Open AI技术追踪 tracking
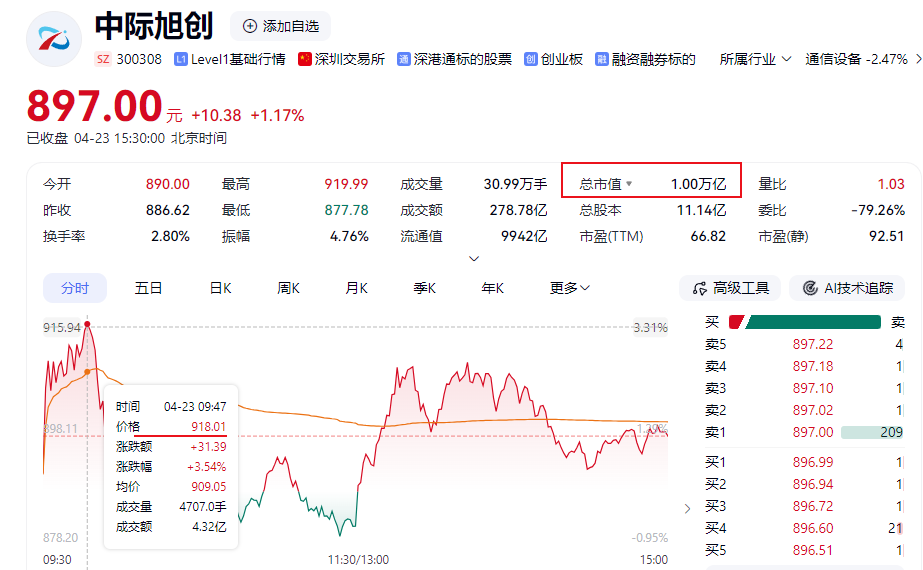The height and width of the screenshot is (570, 923). point(846,288)
